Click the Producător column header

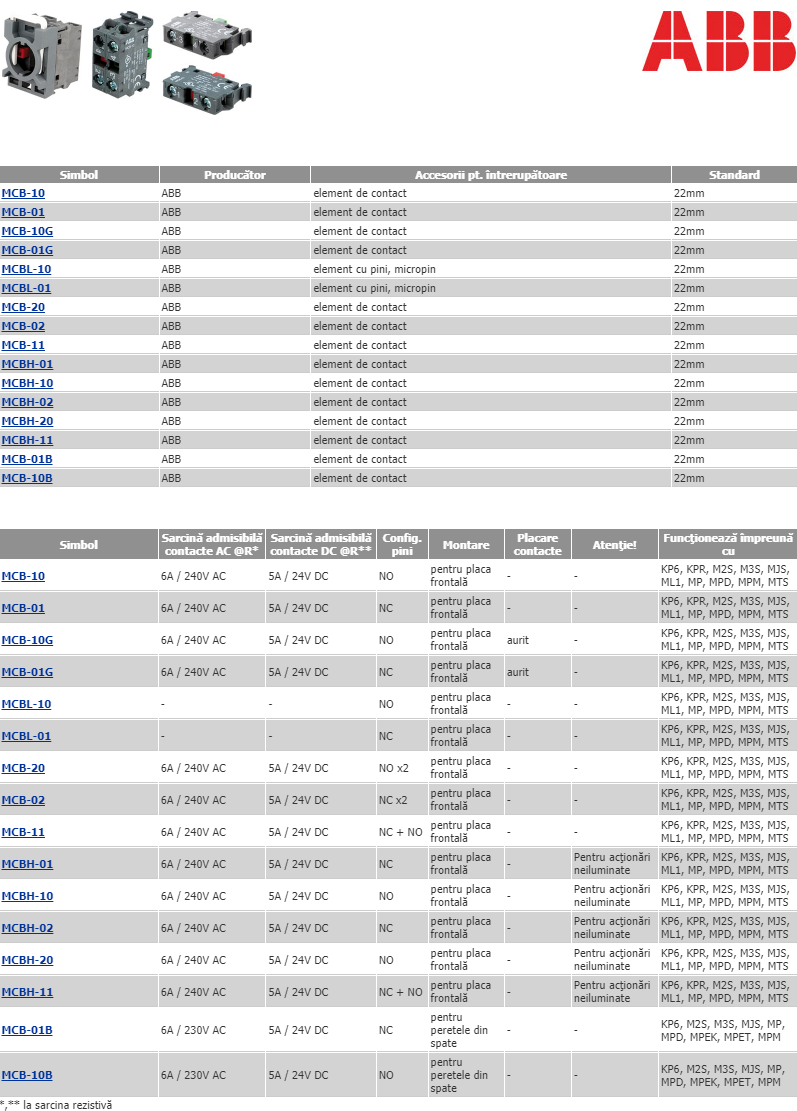coord(234,174)
